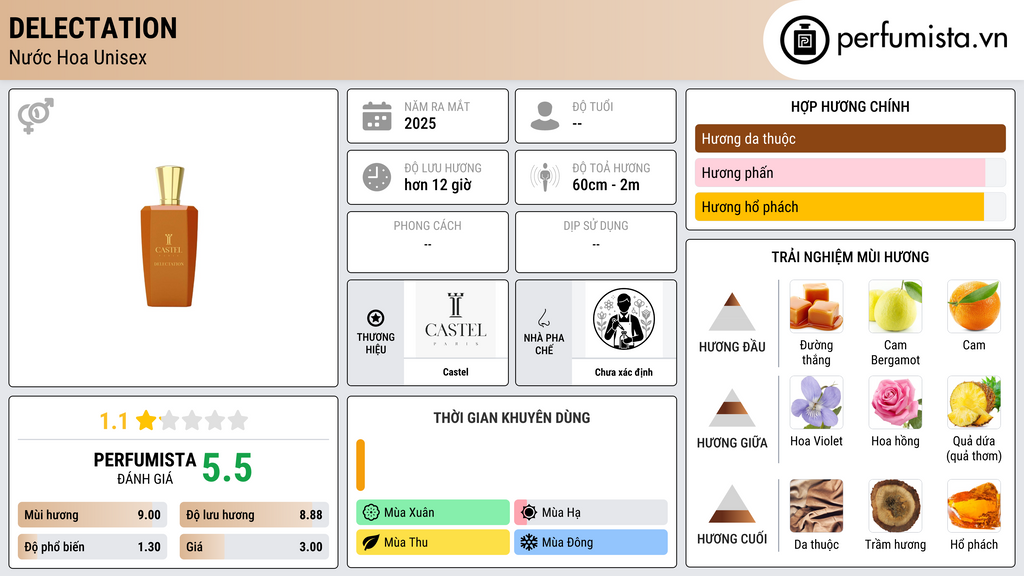This screenshot has width=1024, height=576.
Task: Click the launch year value 2025
Action: (x=420, y=123)
